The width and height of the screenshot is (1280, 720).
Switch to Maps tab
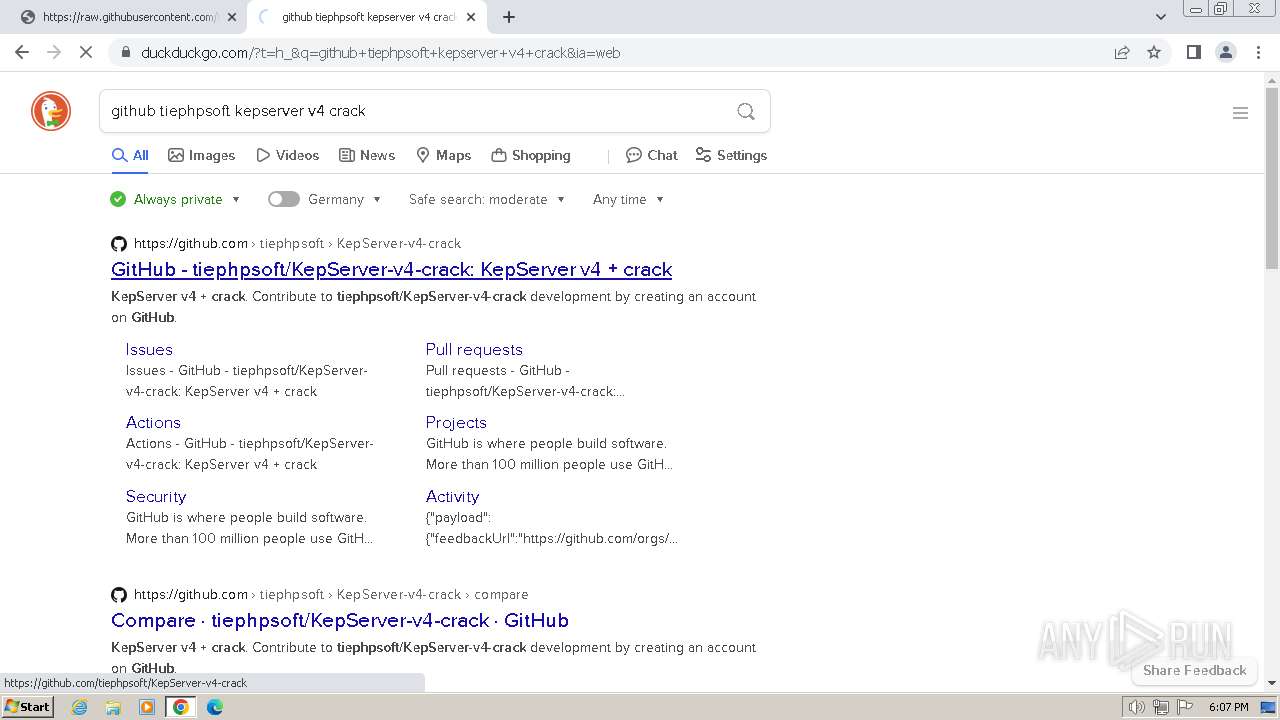click(x=443, y=155)
